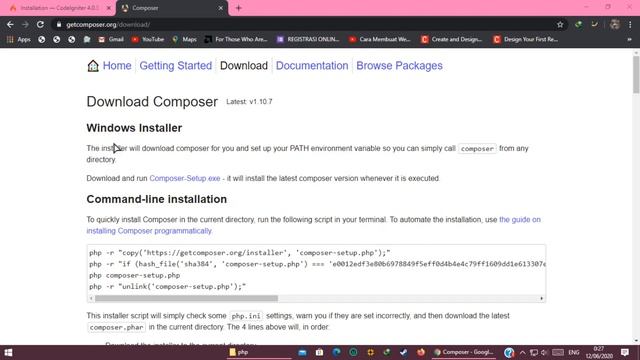The height and width of the screenshot is (360, 640).
Task: Go to the Home page link
Action: click(117, 66)
